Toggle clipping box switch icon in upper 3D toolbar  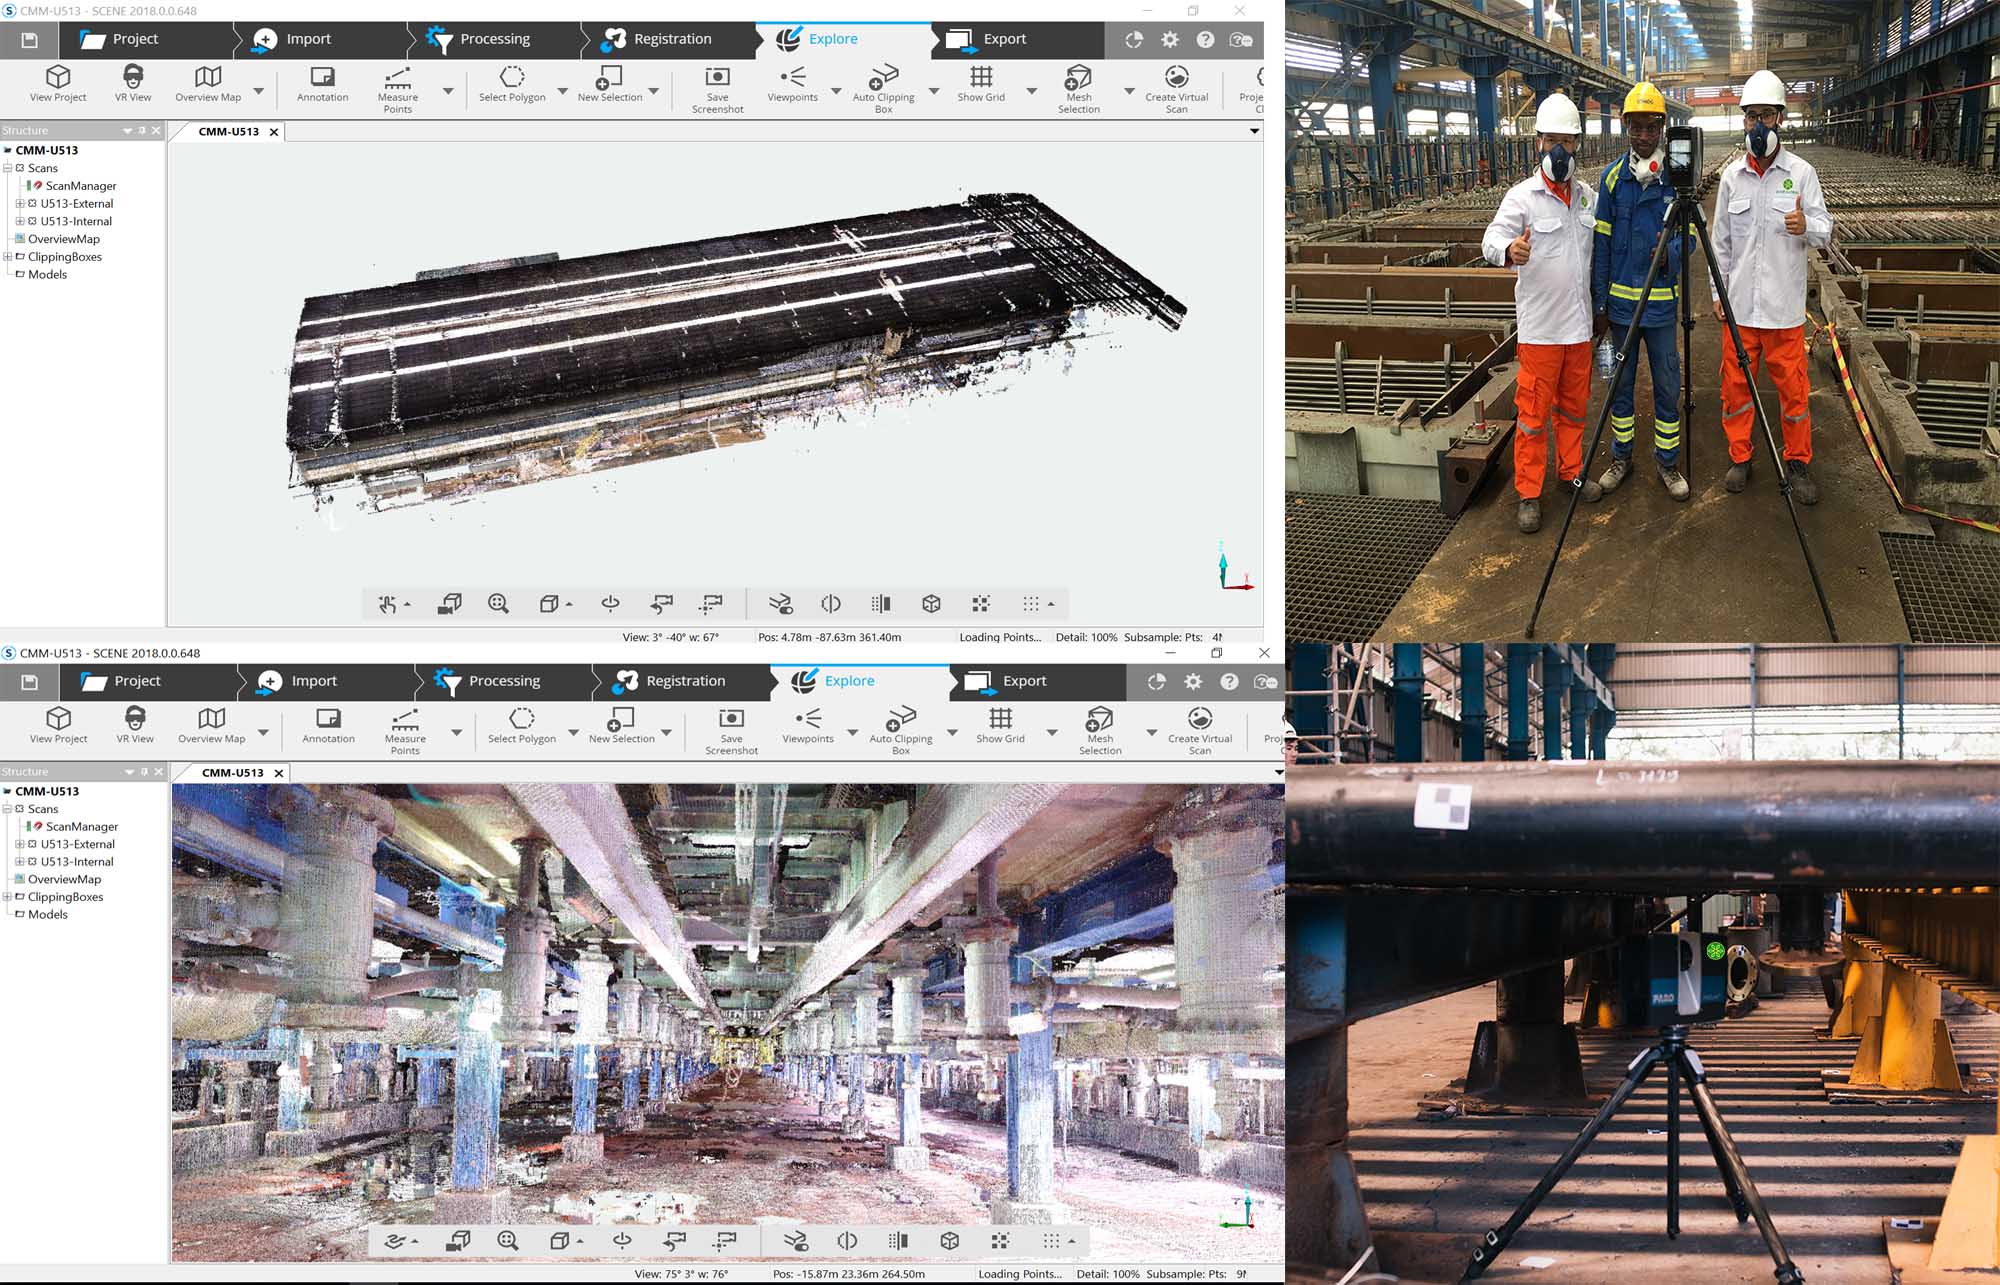coord(781,603)
